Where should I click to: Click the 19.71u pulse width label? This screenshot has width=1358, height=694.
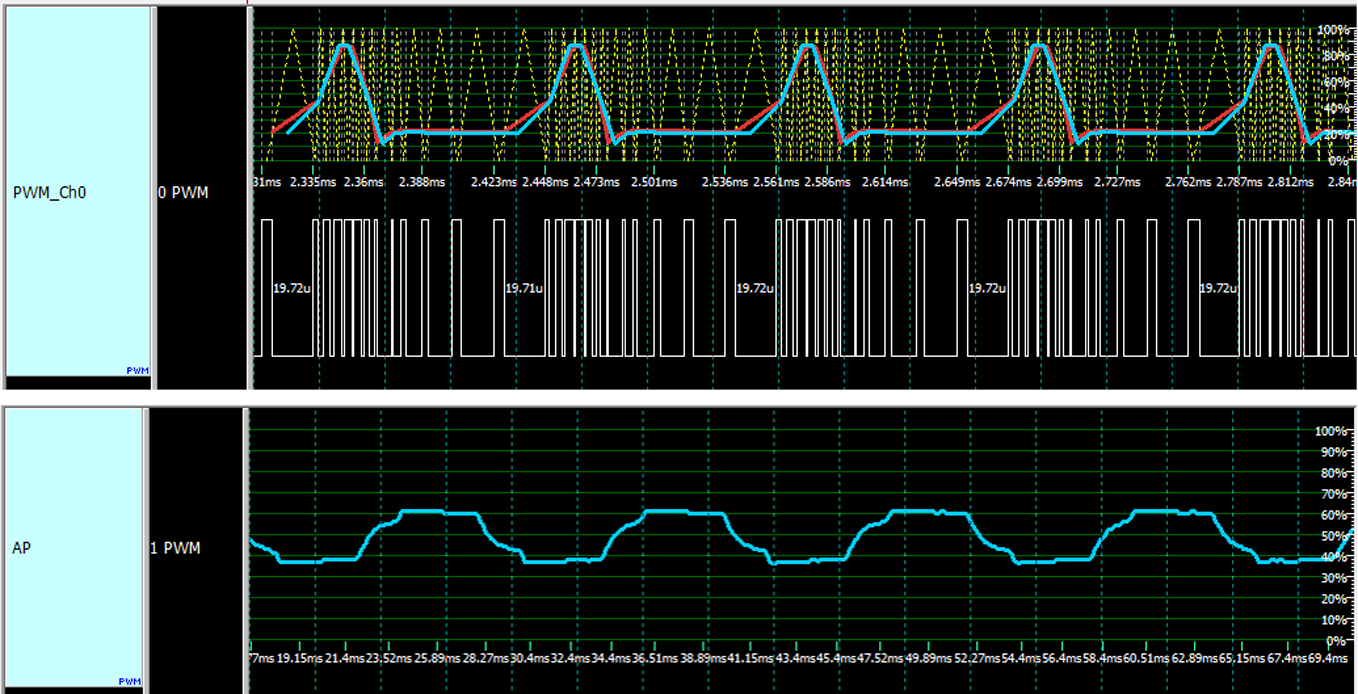click(x=523, y=288)
